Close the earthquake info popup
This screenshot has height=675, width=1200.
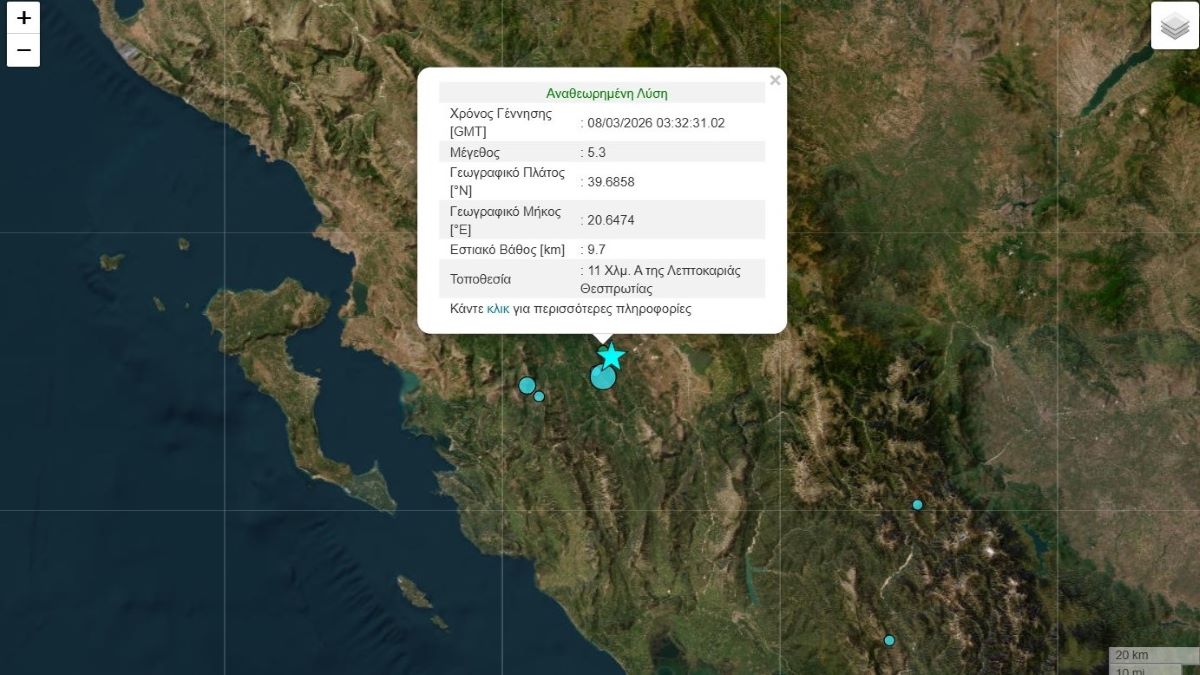tap(774, 81)
